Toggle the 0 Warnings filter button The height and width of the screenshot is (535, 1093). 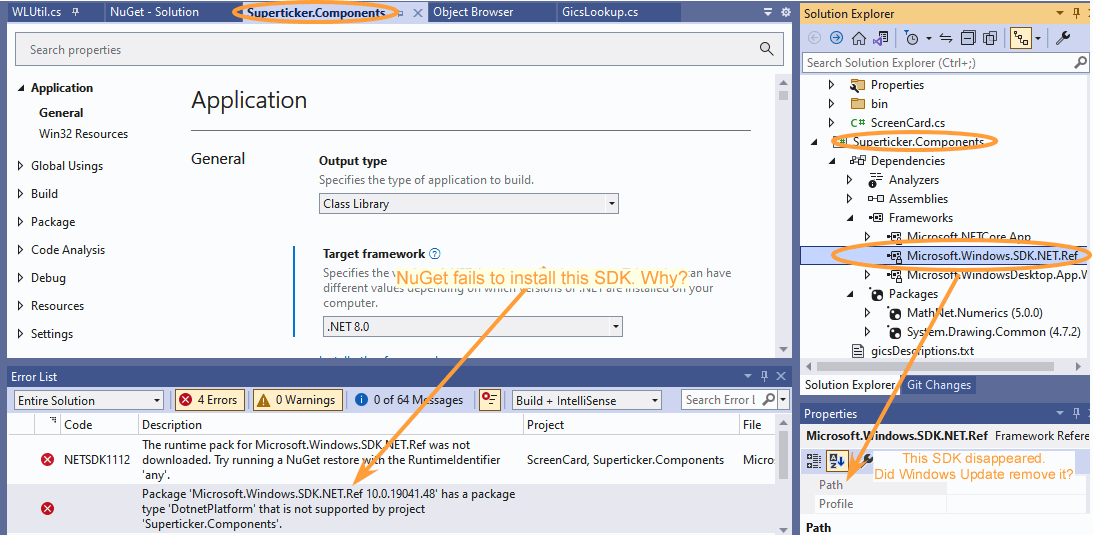coord(298,400)
